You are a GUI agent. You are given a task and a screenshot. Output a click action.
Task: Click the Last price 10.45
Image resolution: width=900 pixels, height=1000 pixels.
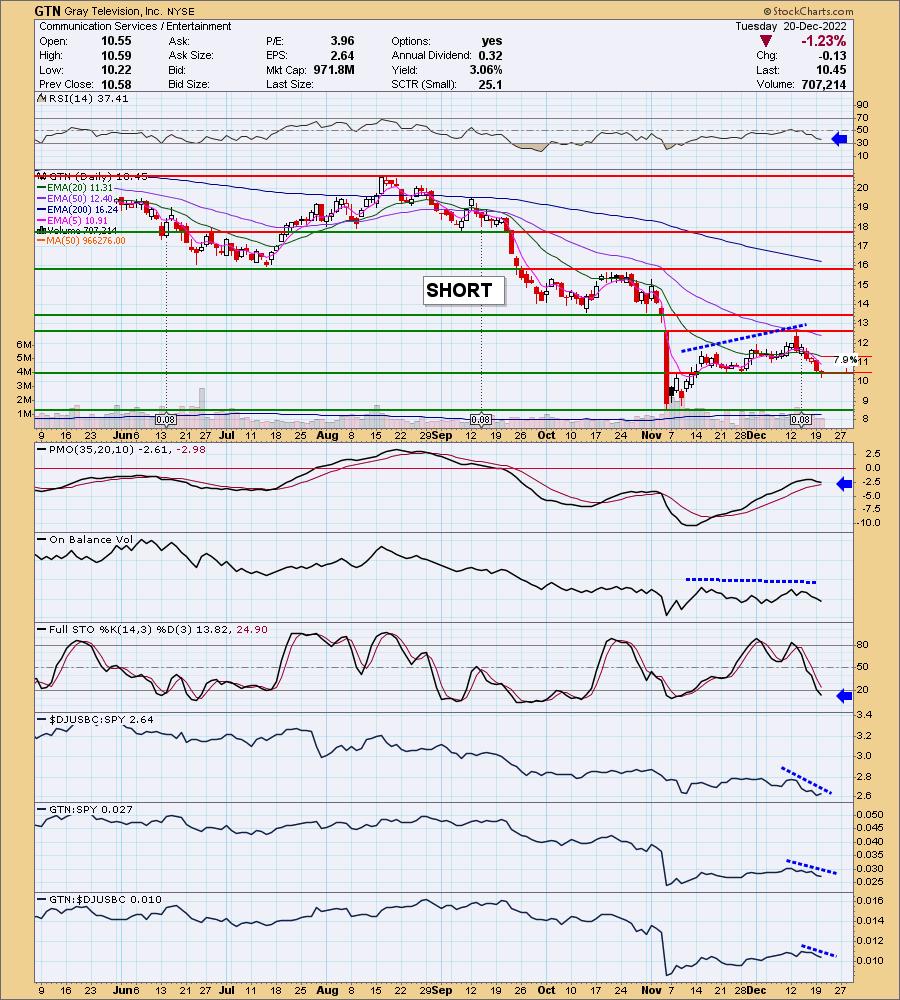(x=832, y=70)
